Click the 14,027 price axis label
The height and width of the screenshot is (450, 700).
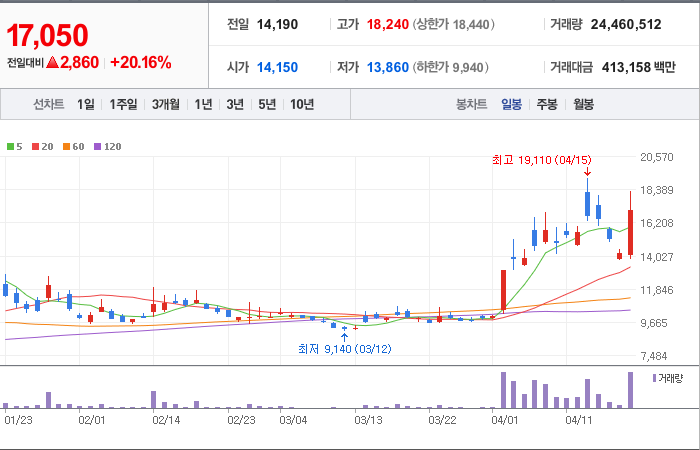click(x=657, y=257)
